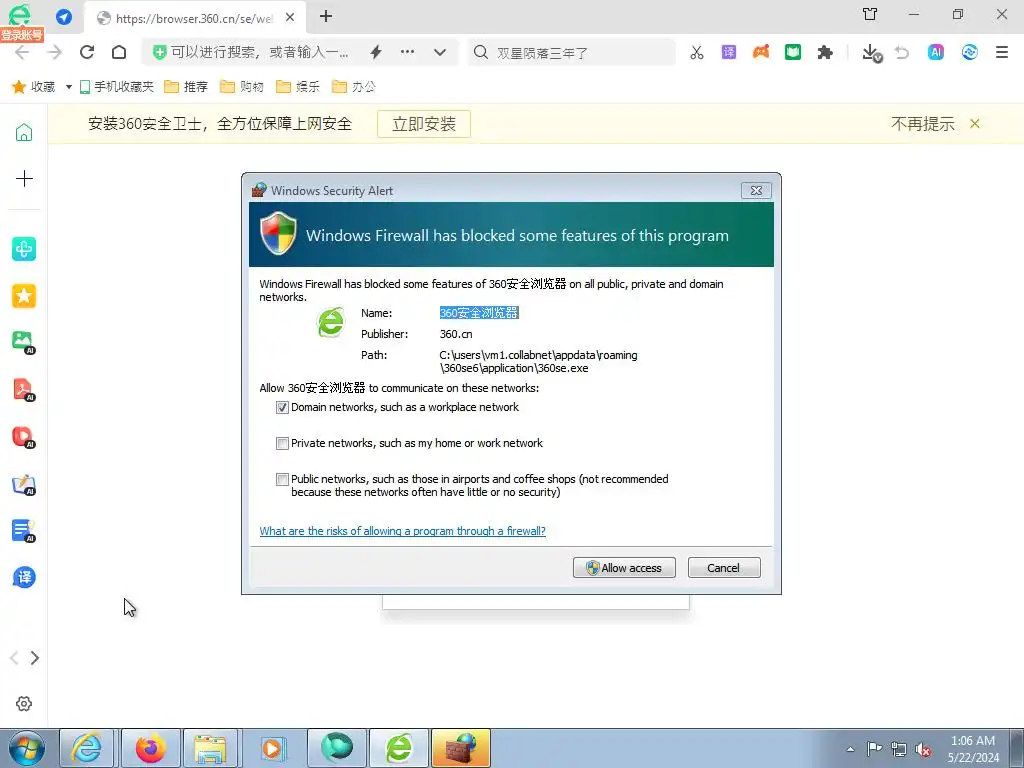Open the purple translate extension icon
The width and height of the screenshot is (1024, 768).
click(729, 52)
